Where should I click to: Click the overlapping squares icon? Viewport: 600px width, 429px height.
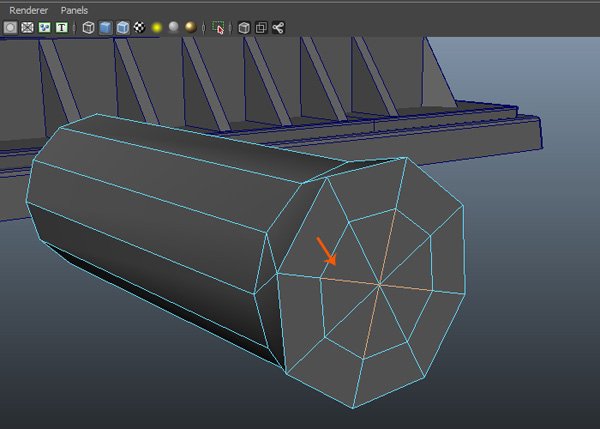261,28
